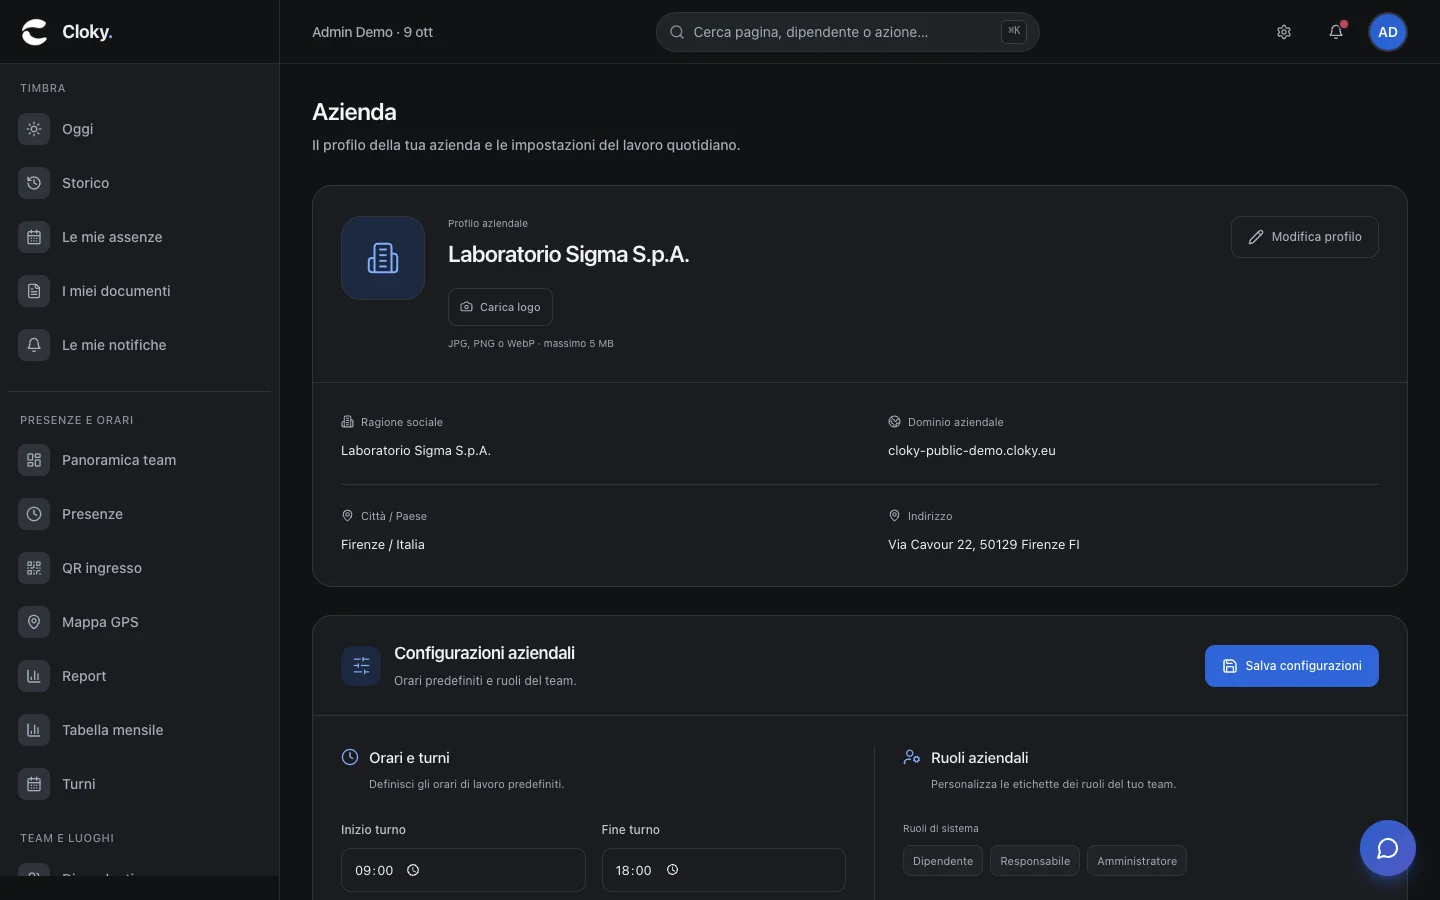Click the Inizio turno time field
This screenshot has height=900, width=1440.
point(463,870)
